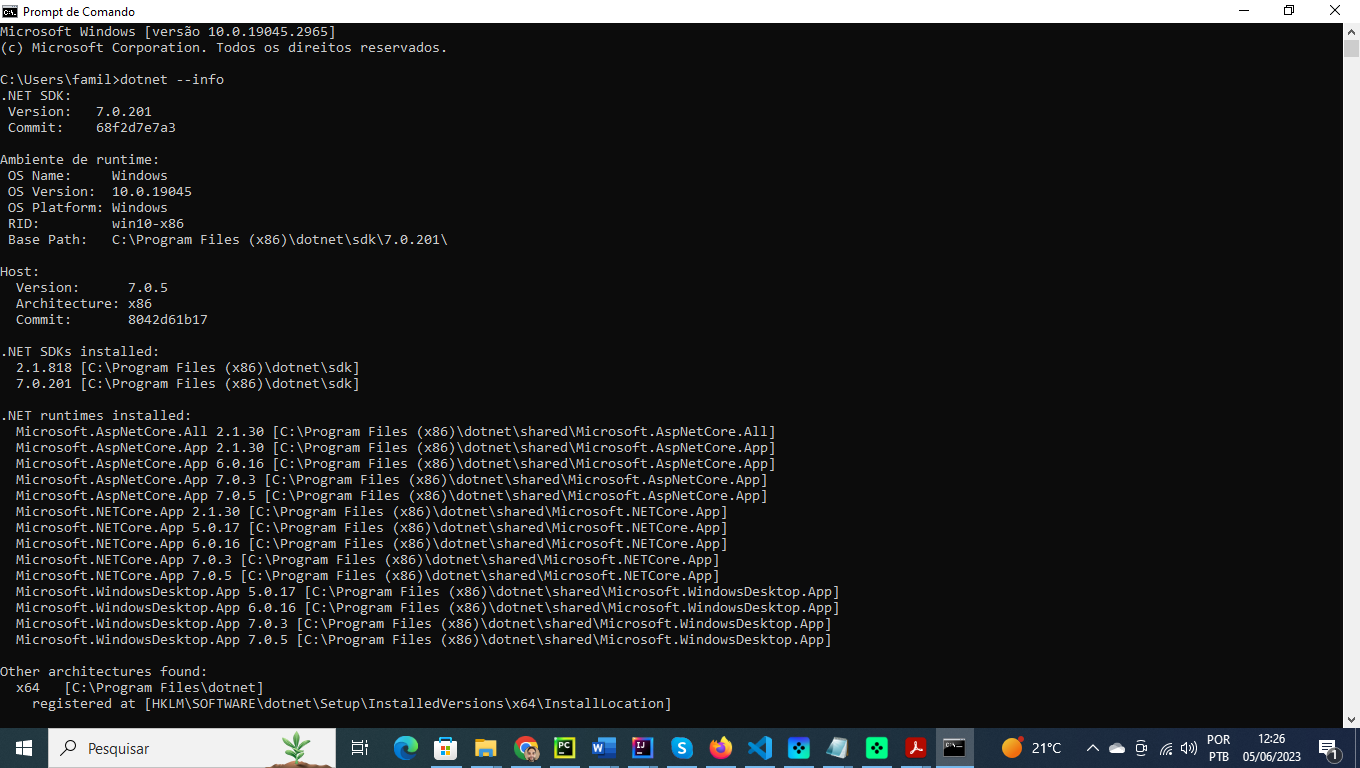Click the Command Prompt taskbar button

(x=955, y=747)
